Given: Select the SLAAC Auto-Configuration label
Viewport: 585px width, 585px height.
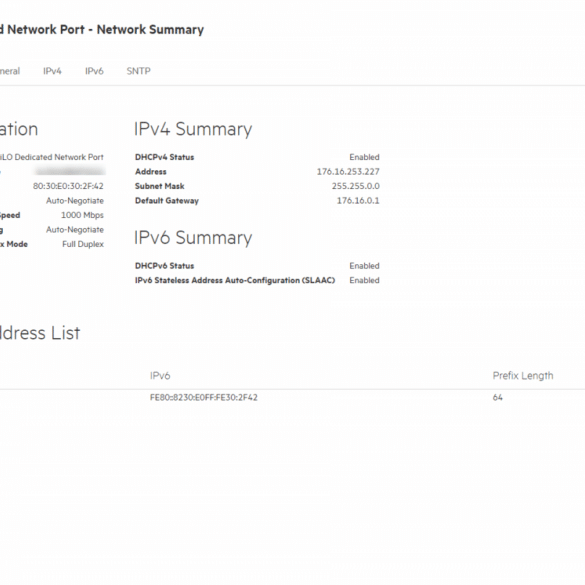Looking at the screenshot, I should point(235,280).
